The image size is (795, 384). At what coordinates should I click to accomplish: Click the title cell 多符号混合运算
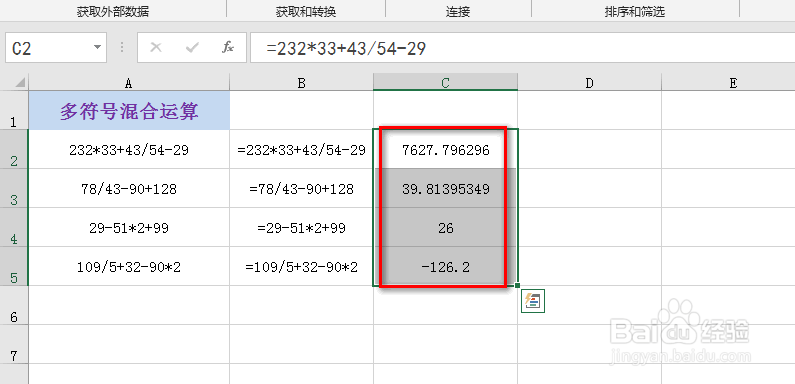tap(129, 110)
